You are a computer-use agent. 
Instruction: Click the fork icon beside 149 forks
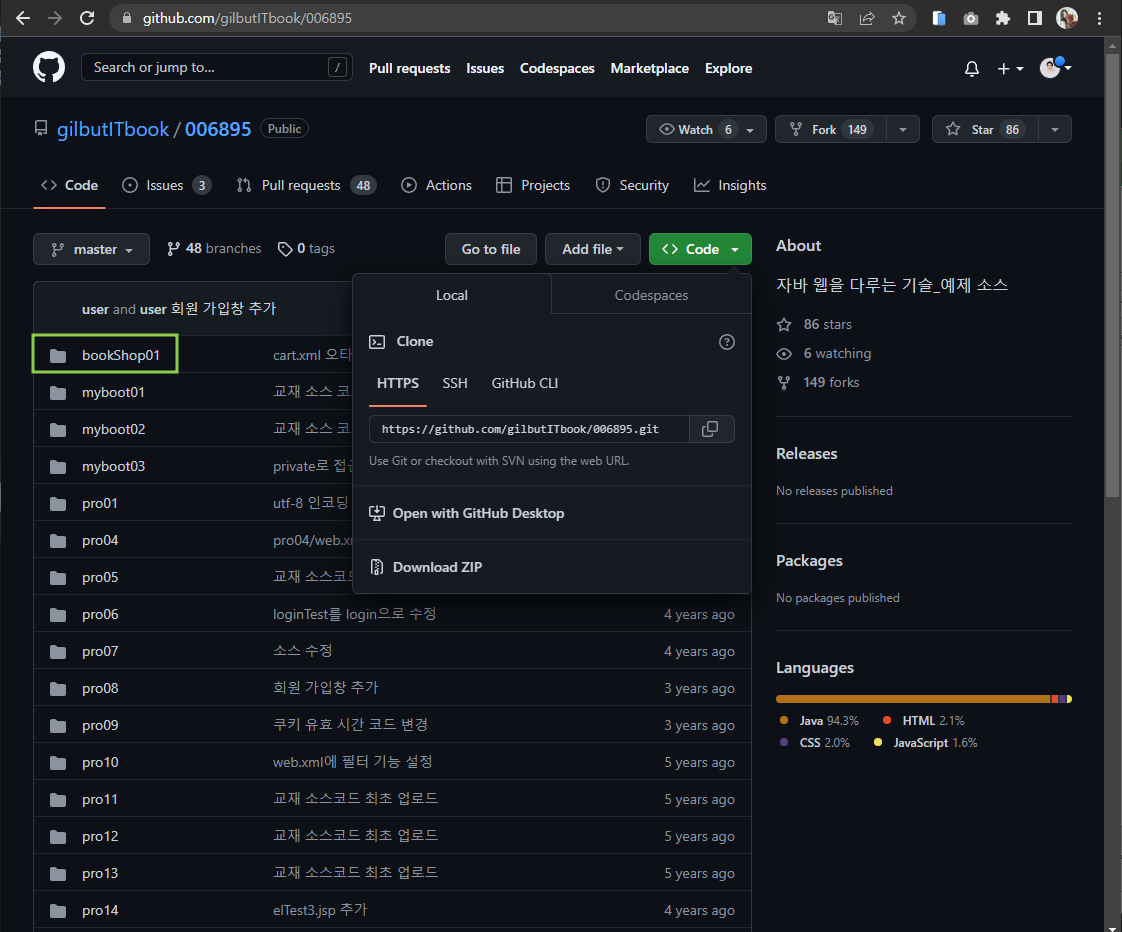pyautogui.click(x=784, y=383)
